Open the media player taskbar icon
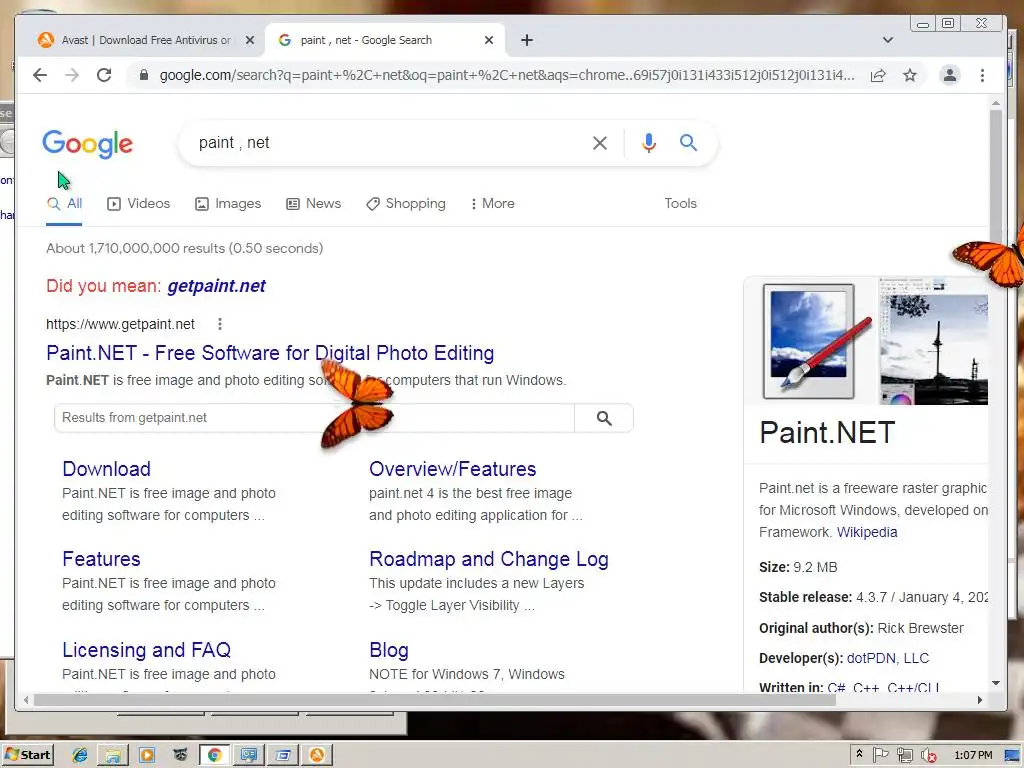This screenshot has width=1024, height=768. [x=147, y=755]
